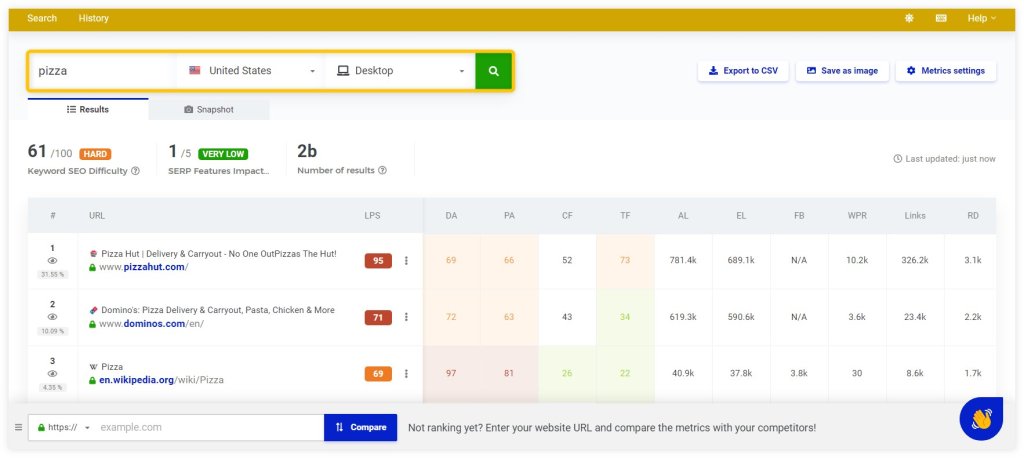Open the Search menu item
The height and width of the screenshot is (458, 1024).
[42, 18]
